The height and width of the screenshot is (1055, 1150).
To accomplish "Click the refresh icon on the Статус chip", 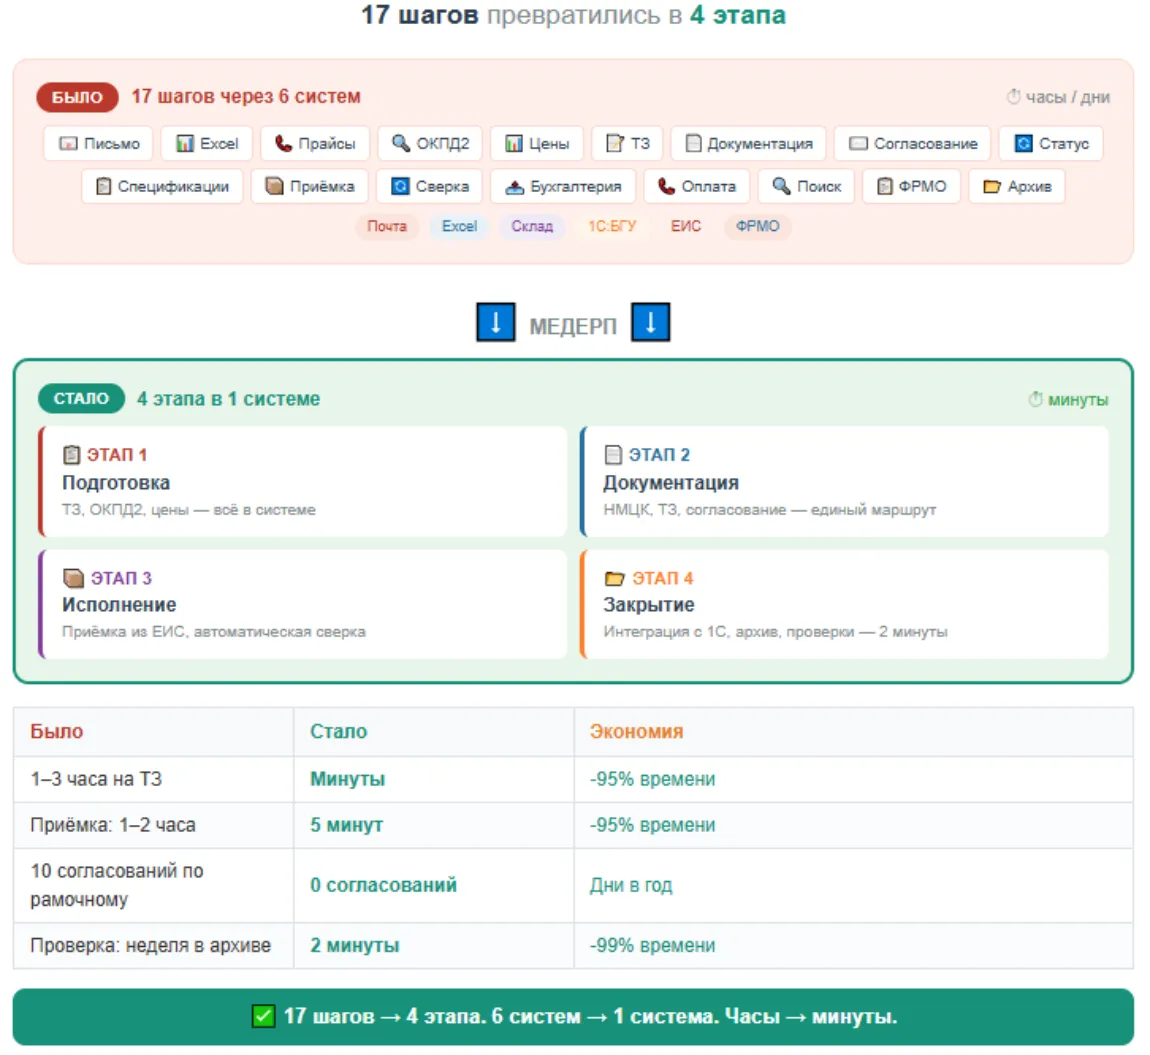I will [1024, 143].
